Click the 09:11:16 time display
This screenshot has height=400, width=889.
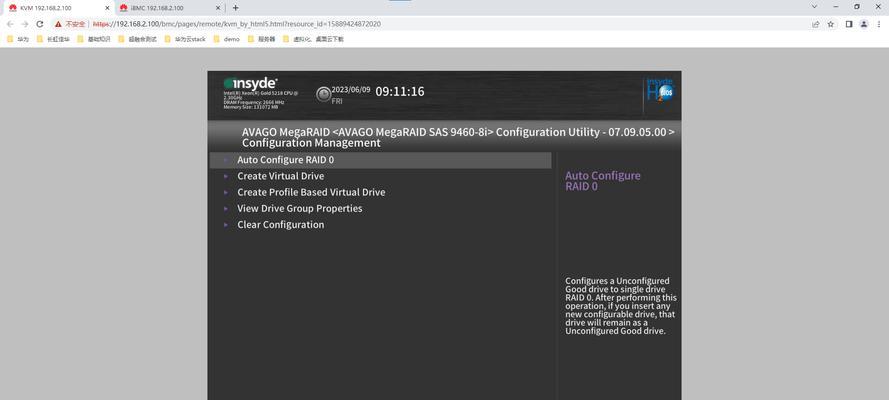(x=400, y=92)
